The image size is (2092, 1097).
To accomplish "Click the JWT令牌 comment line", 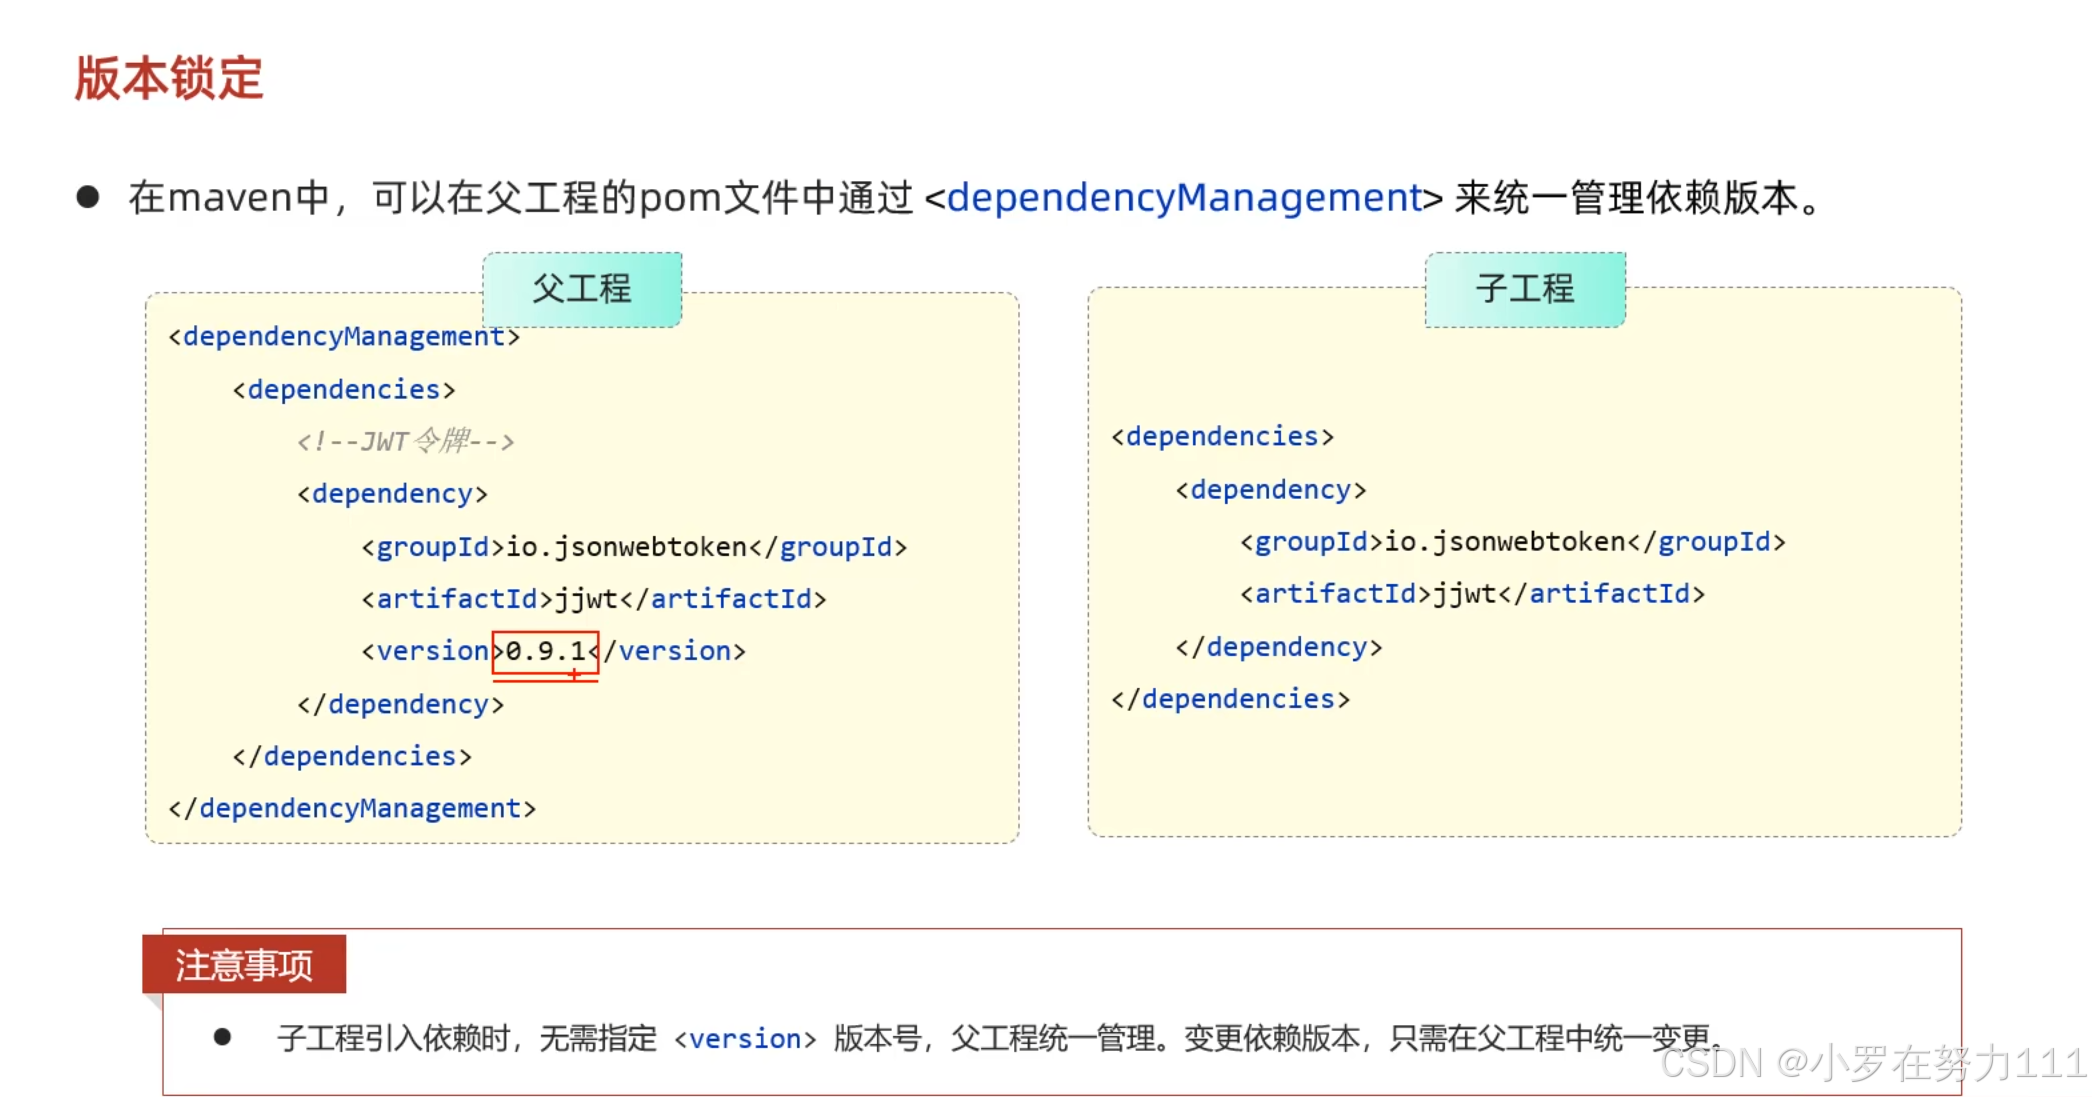I will click(405, 441).
